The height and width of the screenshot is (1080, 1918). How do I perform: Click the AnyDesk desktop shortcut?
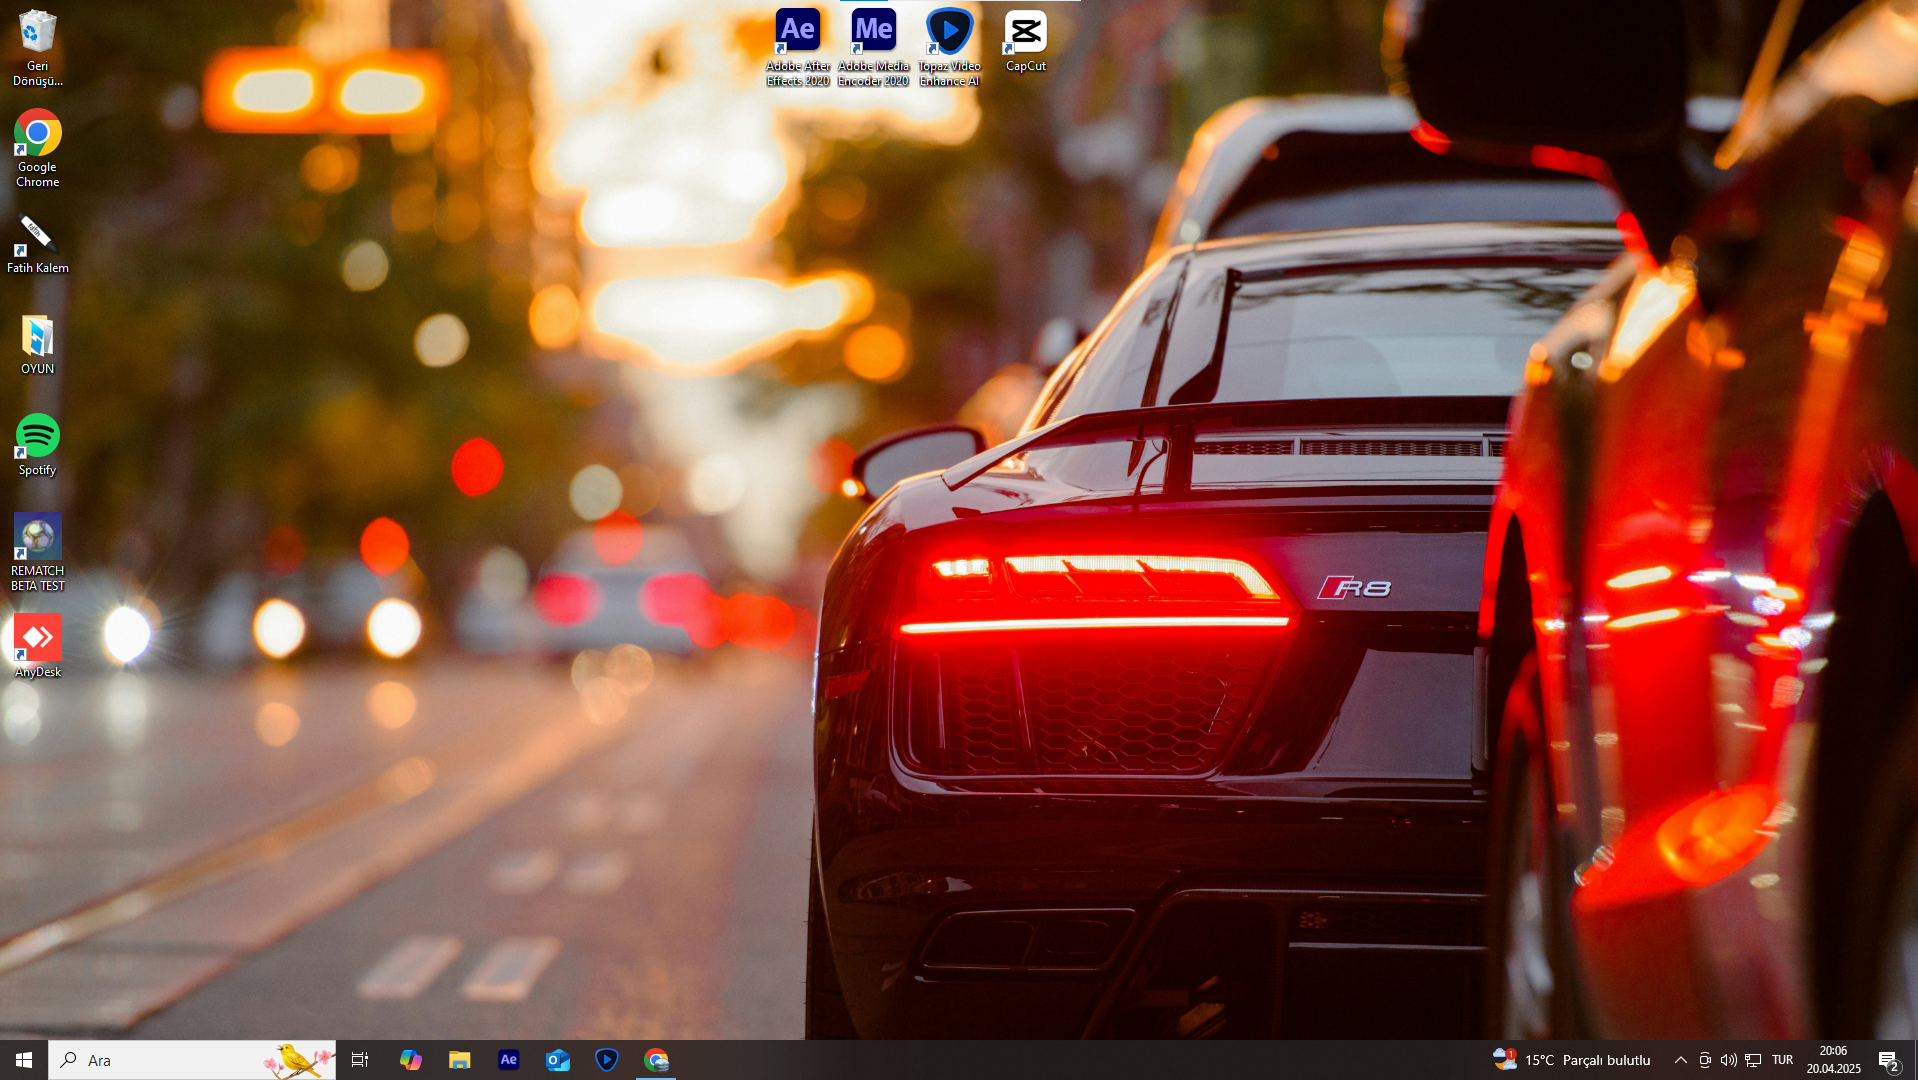[x=37, y=646]
